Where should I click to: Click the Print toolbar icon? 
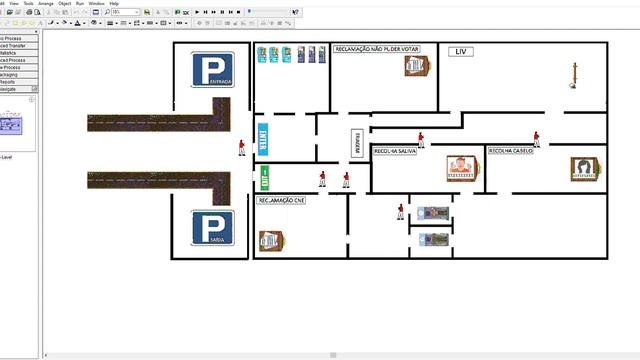click(29, 12)
